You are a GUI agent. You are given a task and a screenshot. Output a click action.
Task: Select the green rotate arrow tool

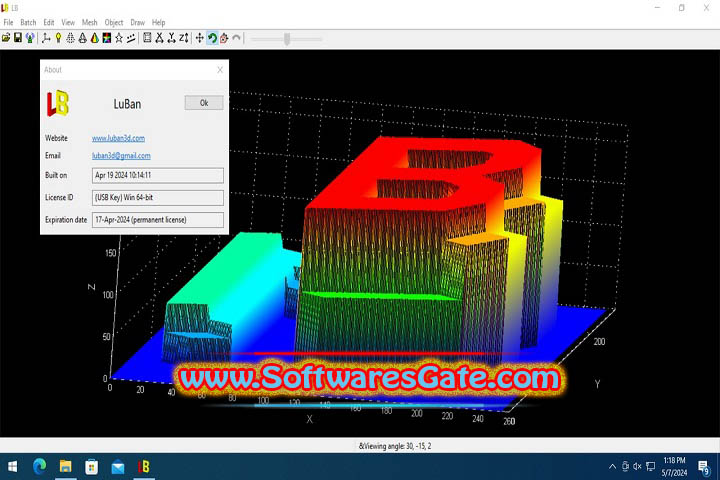click(212, 38)
